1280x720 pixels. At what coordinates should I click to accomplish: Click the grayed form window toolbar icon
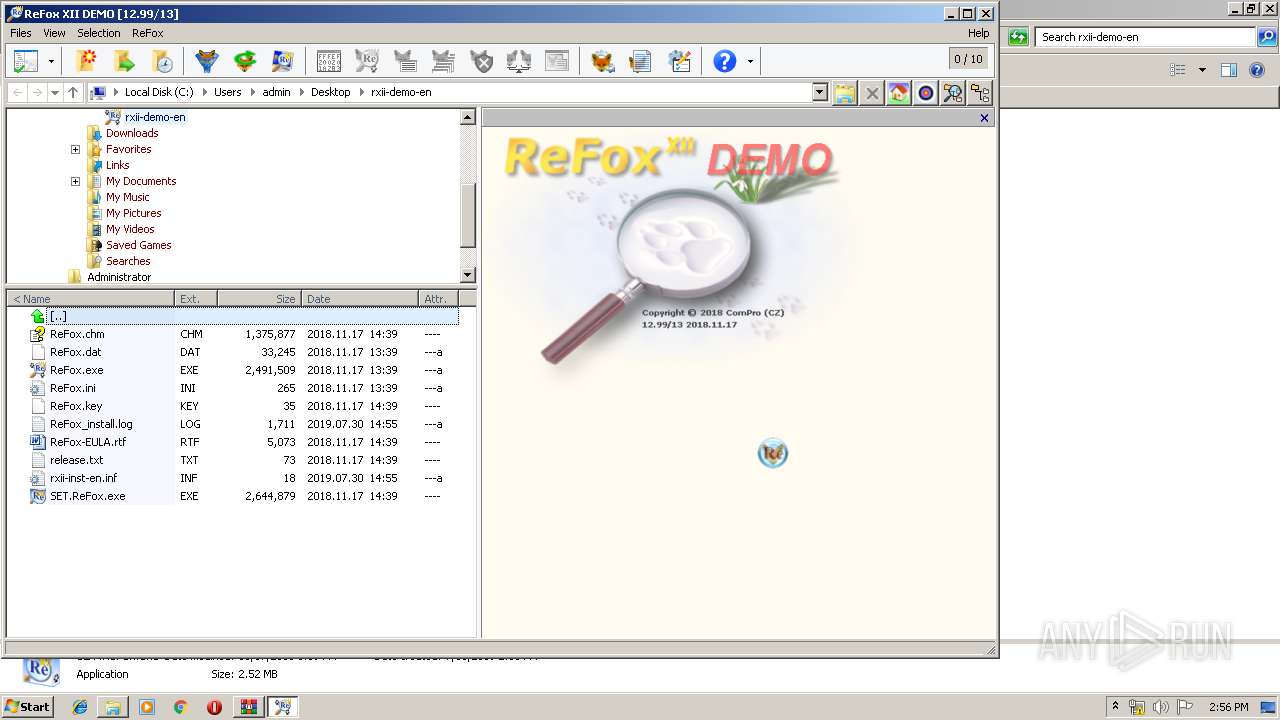[557, 61]
